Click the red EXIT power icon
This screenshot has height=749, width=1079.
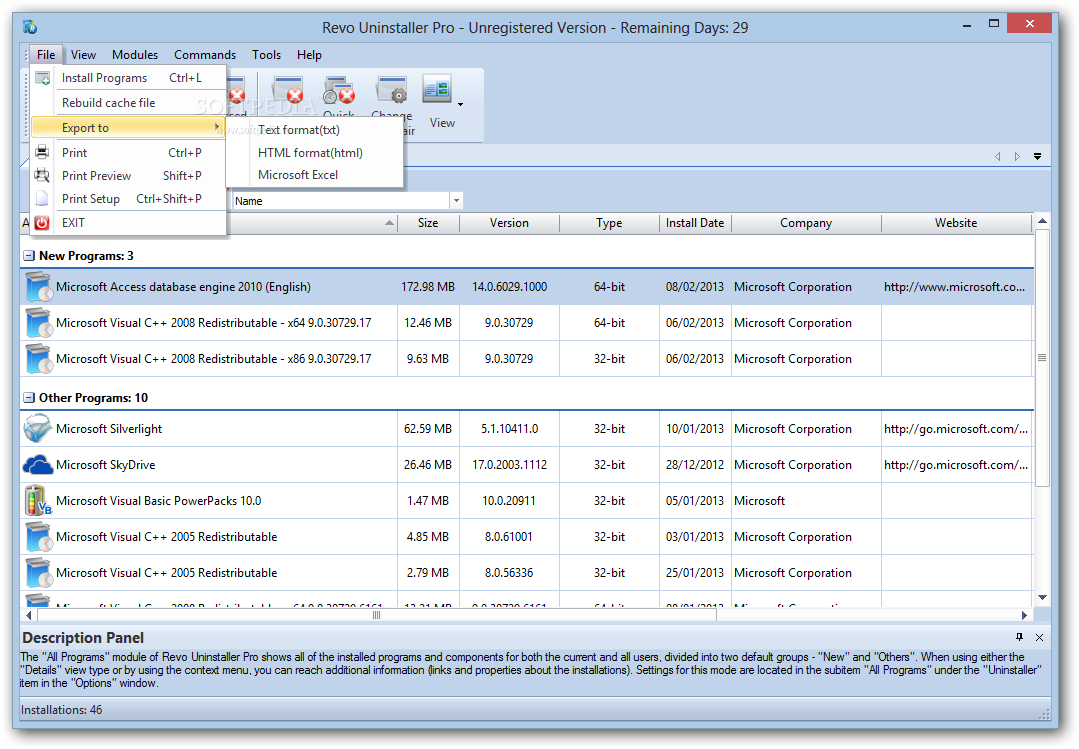pos(42,222)
